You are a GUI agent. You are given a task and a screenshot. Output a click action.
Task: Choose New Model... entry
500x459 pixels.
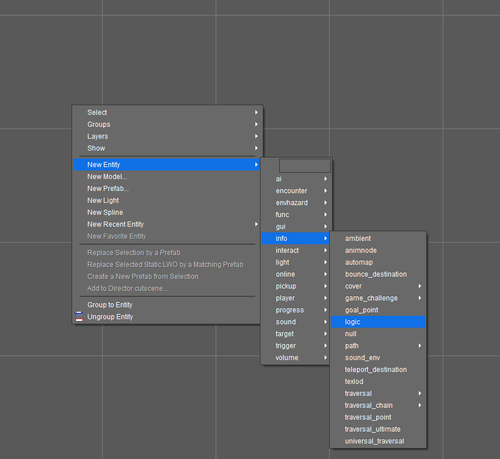click(166, 177)
